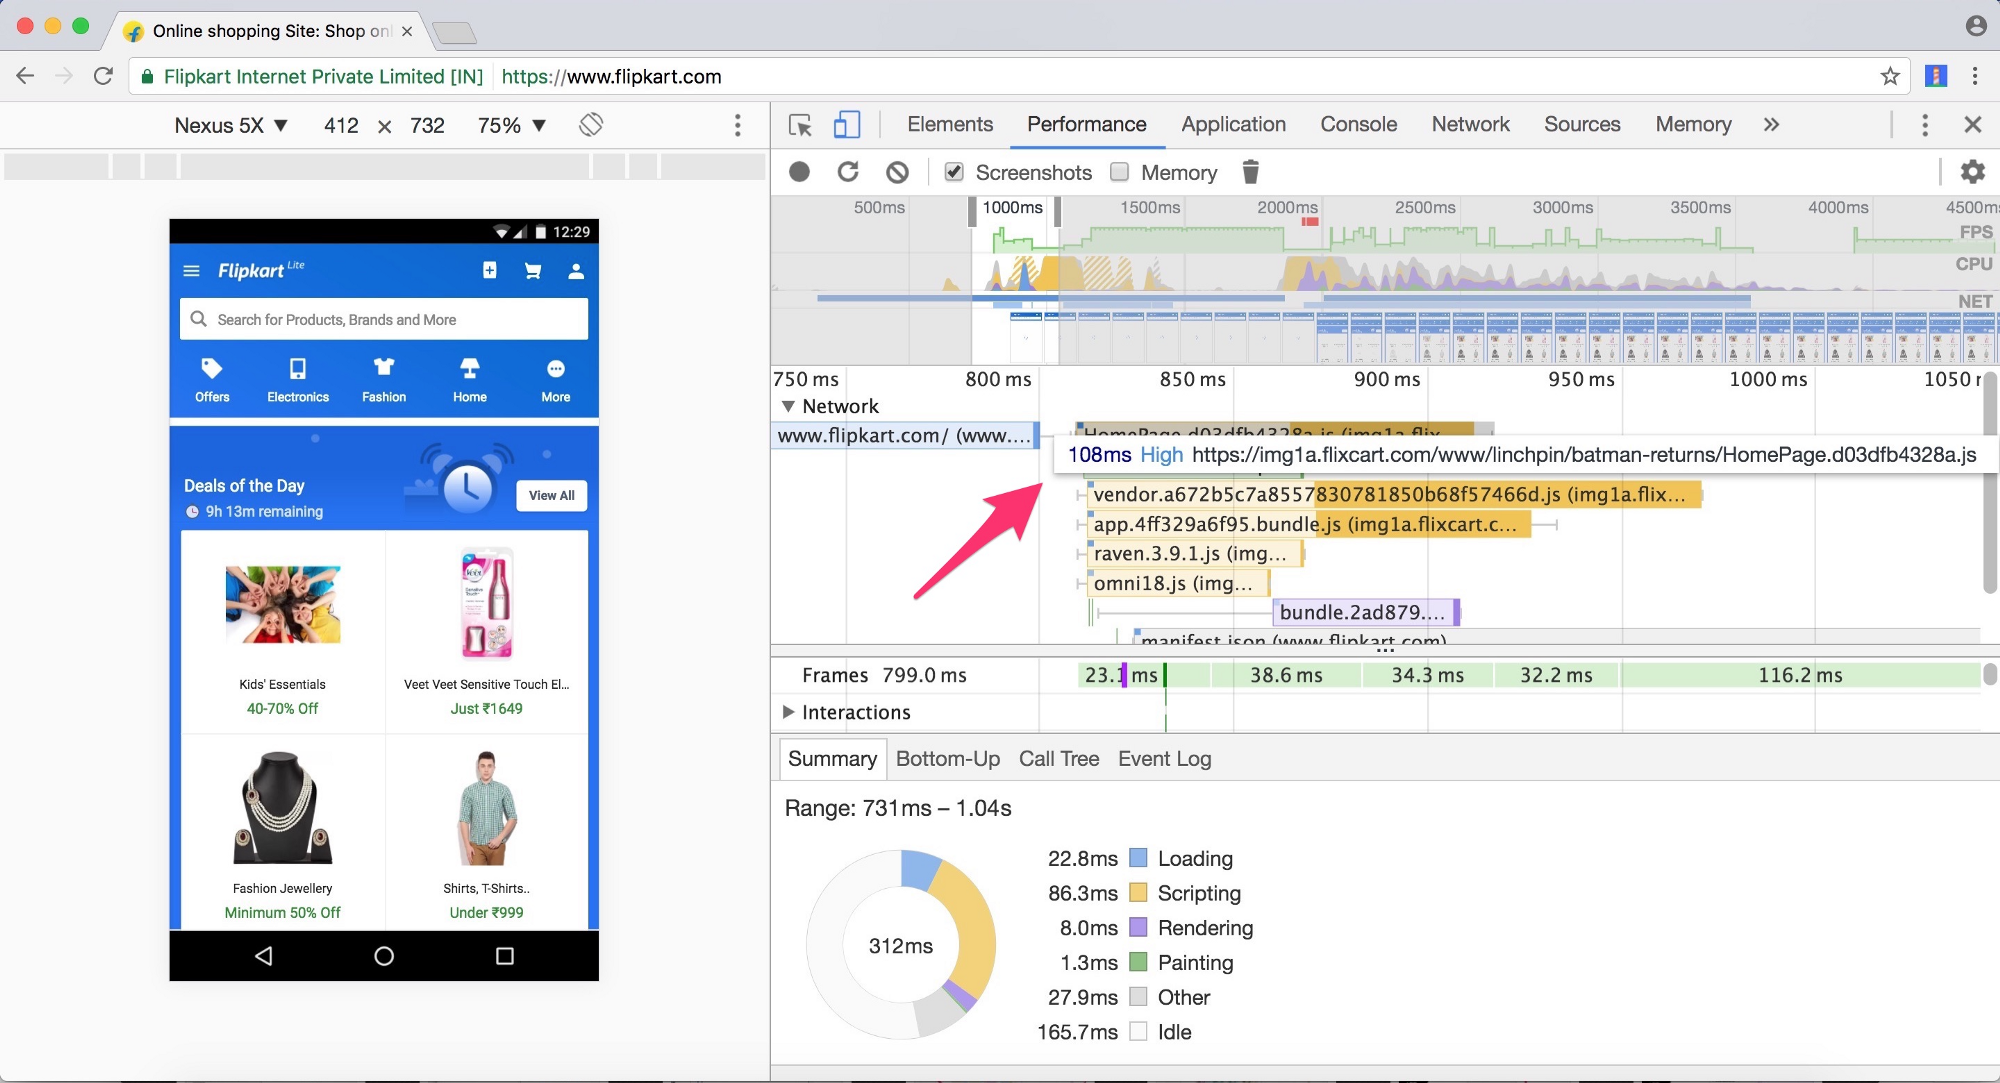Image resolution: width=2000 pixels, height=1083 pixels.
Task: Expand the Interactions section
Action: (x=789, y=712)
